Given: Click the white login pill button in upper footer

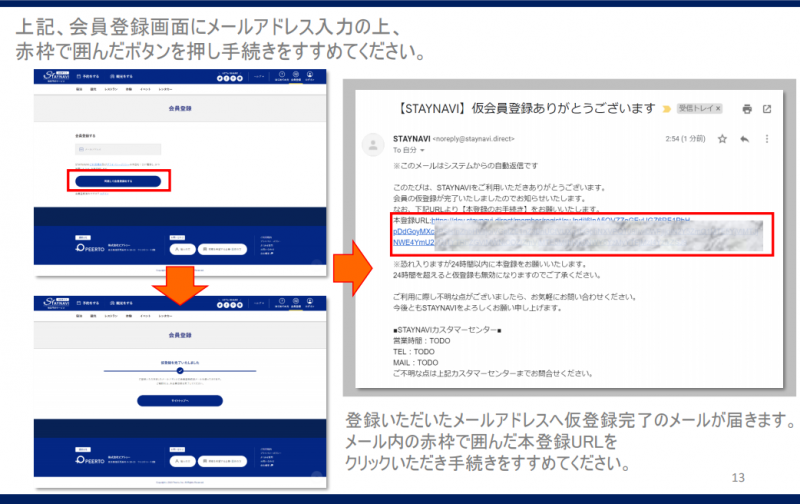Looking at the screenshot, I should [183, 249].
